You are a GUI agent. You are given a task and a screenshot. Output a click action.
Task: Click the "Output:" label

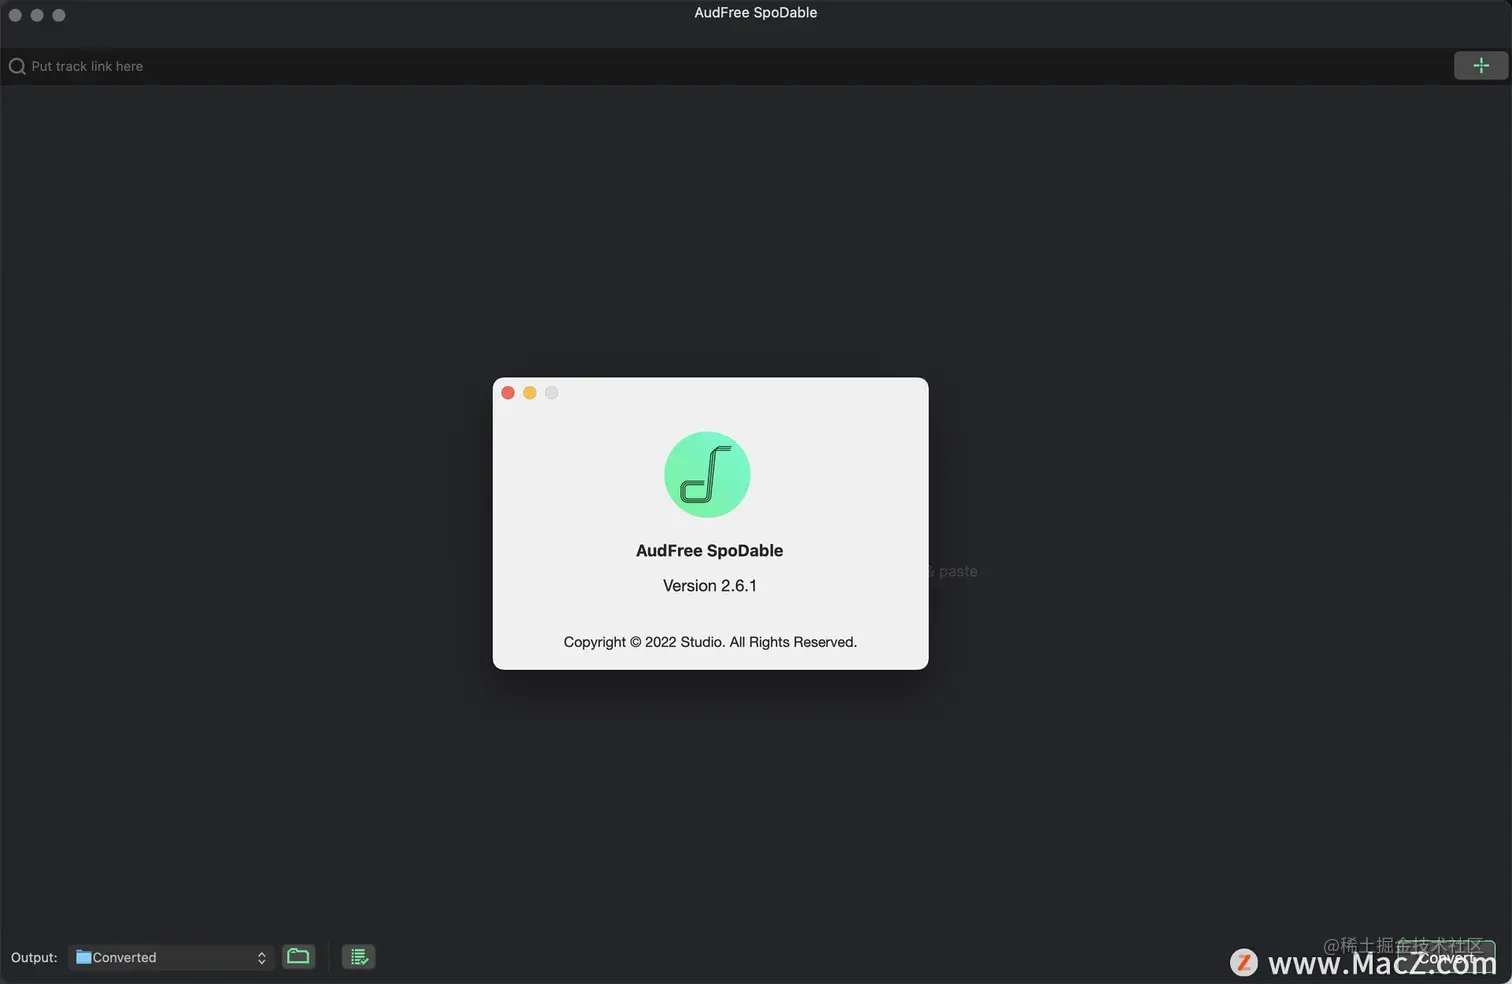(34, 958)
